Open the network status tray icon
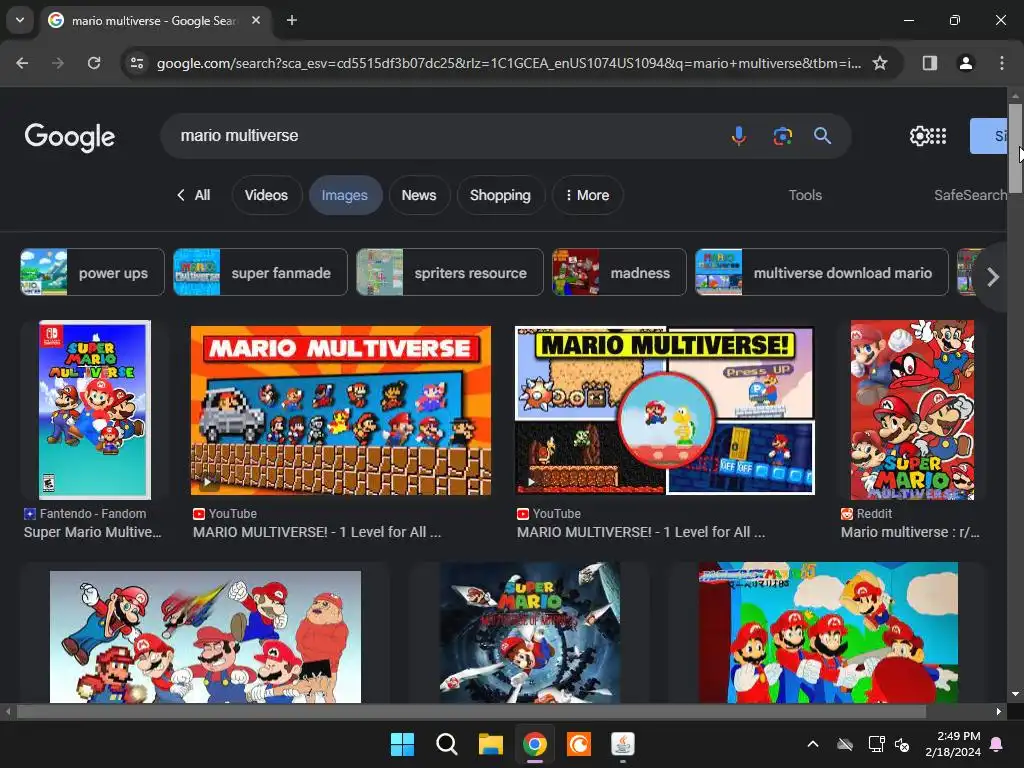This screenshot has width=1024, height=768. coord(876,744)
